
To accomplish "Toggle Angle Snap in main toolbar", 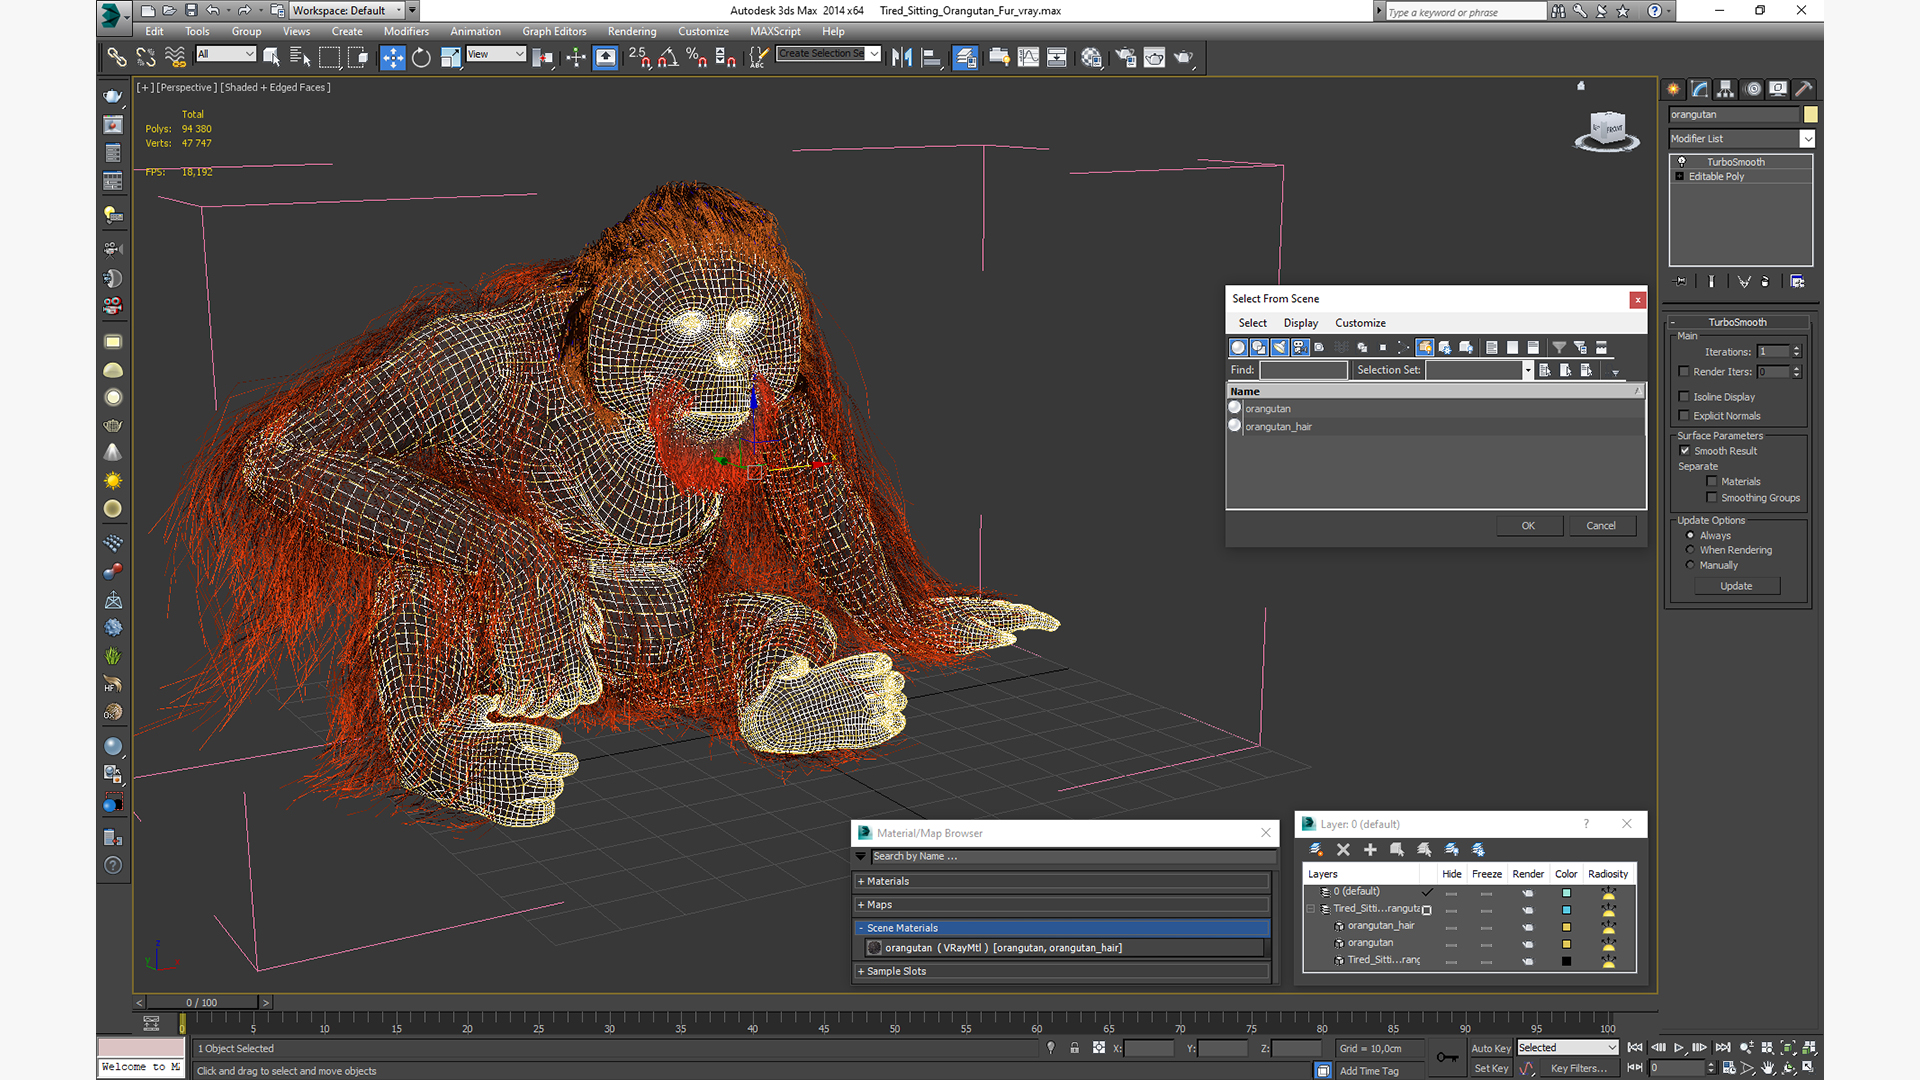I will (x=668, y=58).
